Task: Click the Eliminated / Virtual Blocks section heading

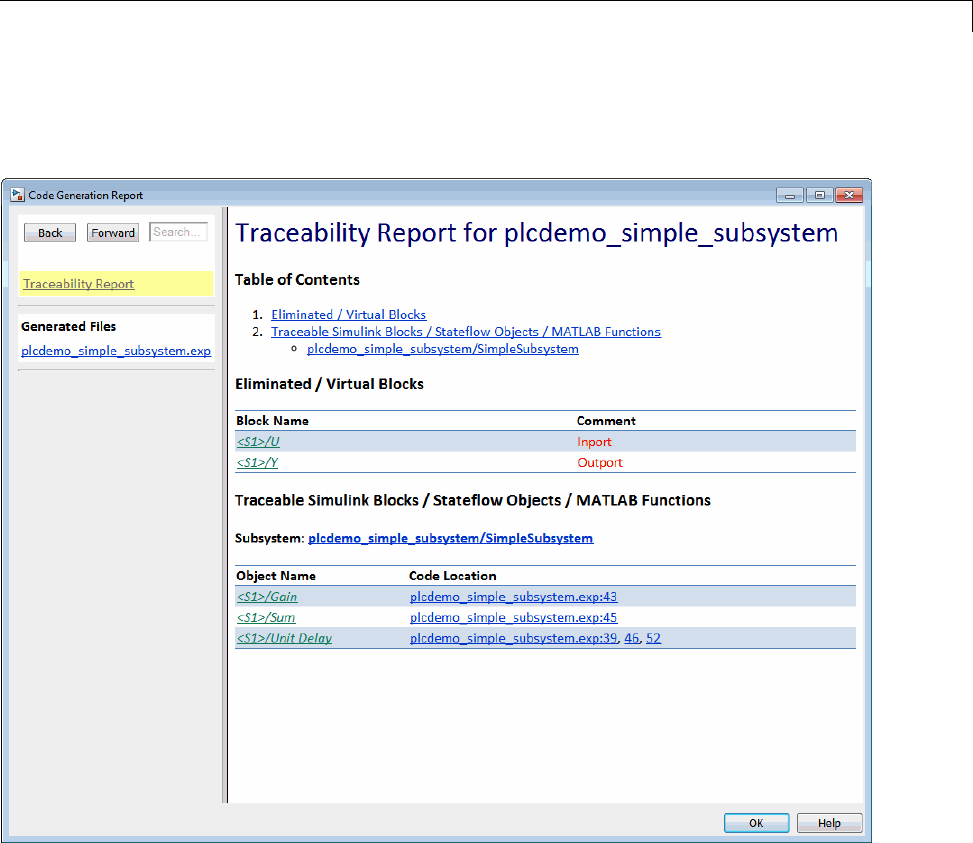Action: (x=330, y=384)
